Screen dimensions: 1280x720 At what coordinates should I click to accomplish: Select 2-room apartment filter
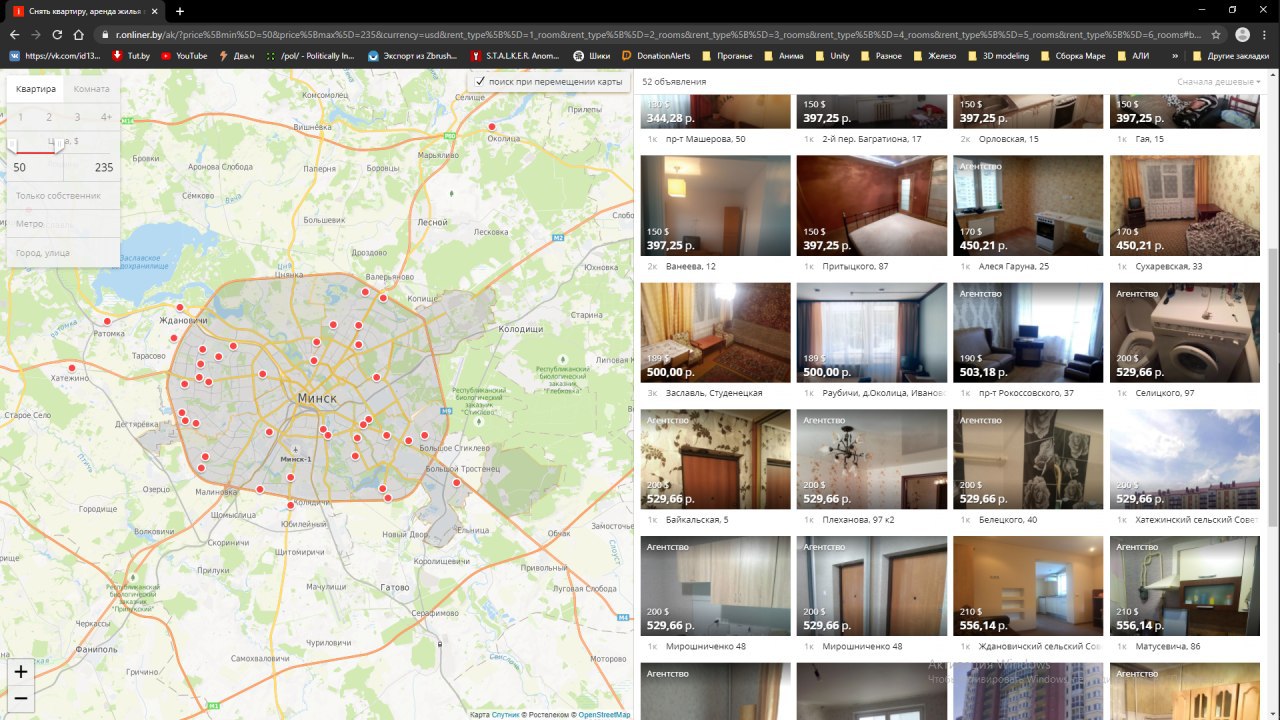[x=48, y=117]
